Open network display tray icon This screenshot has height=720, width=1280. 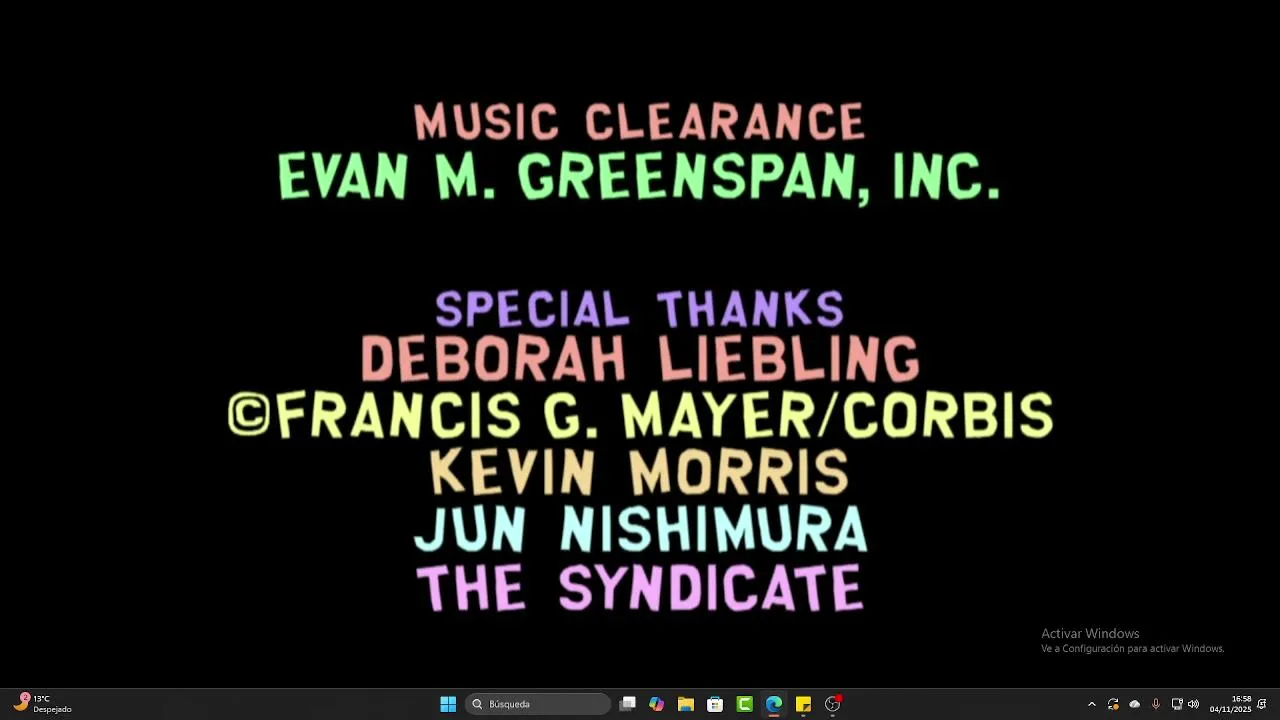pos(1177,704)
